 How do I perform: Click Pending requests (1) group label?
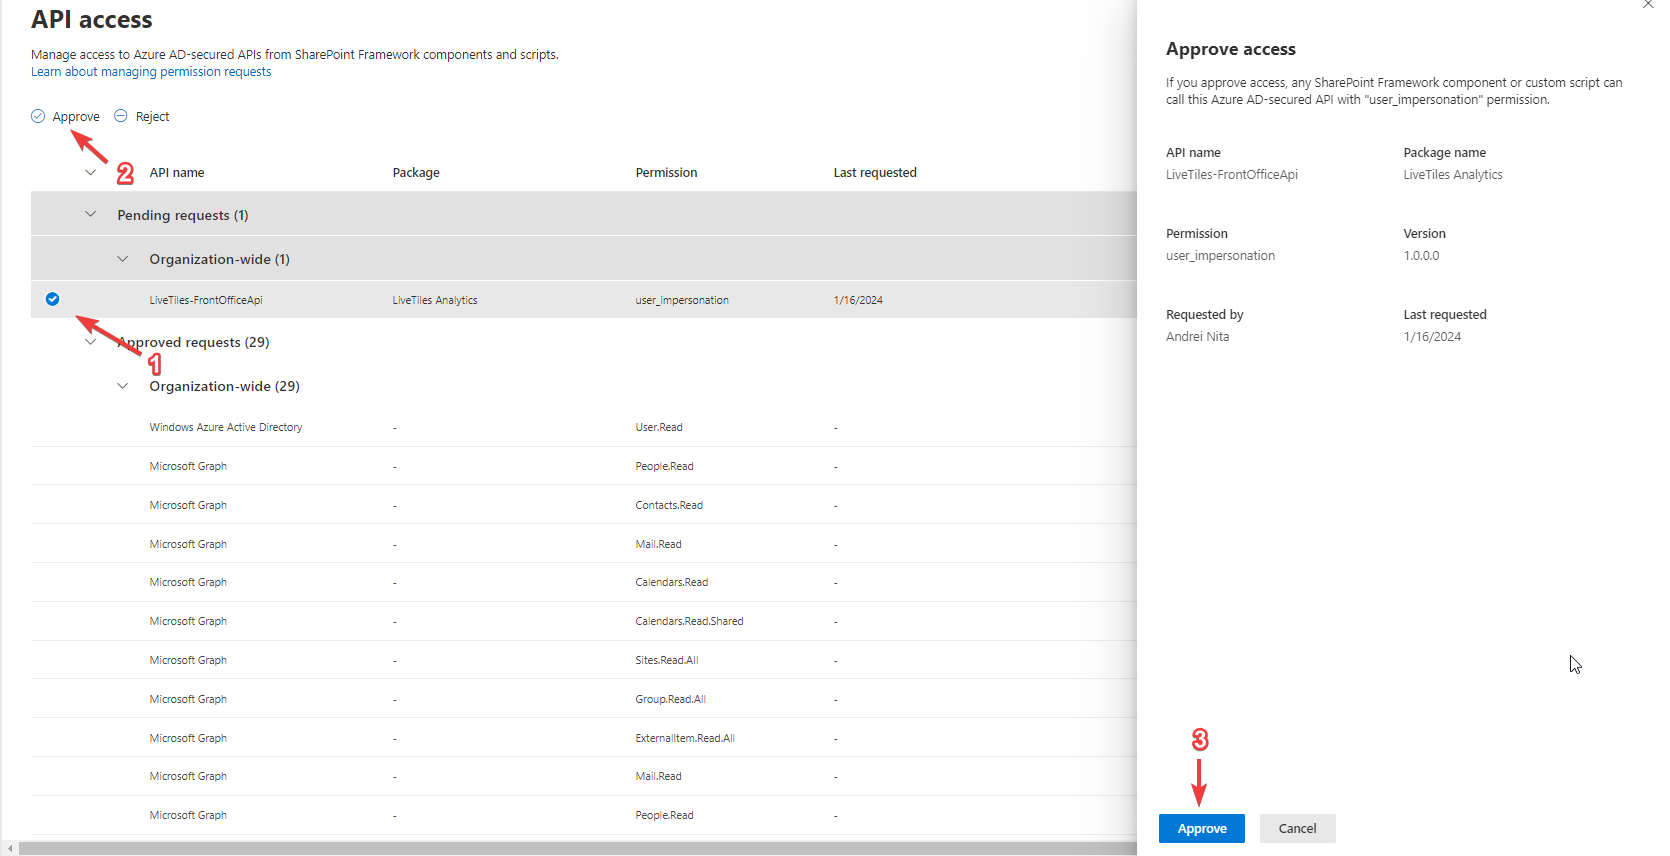coord(183,215)
